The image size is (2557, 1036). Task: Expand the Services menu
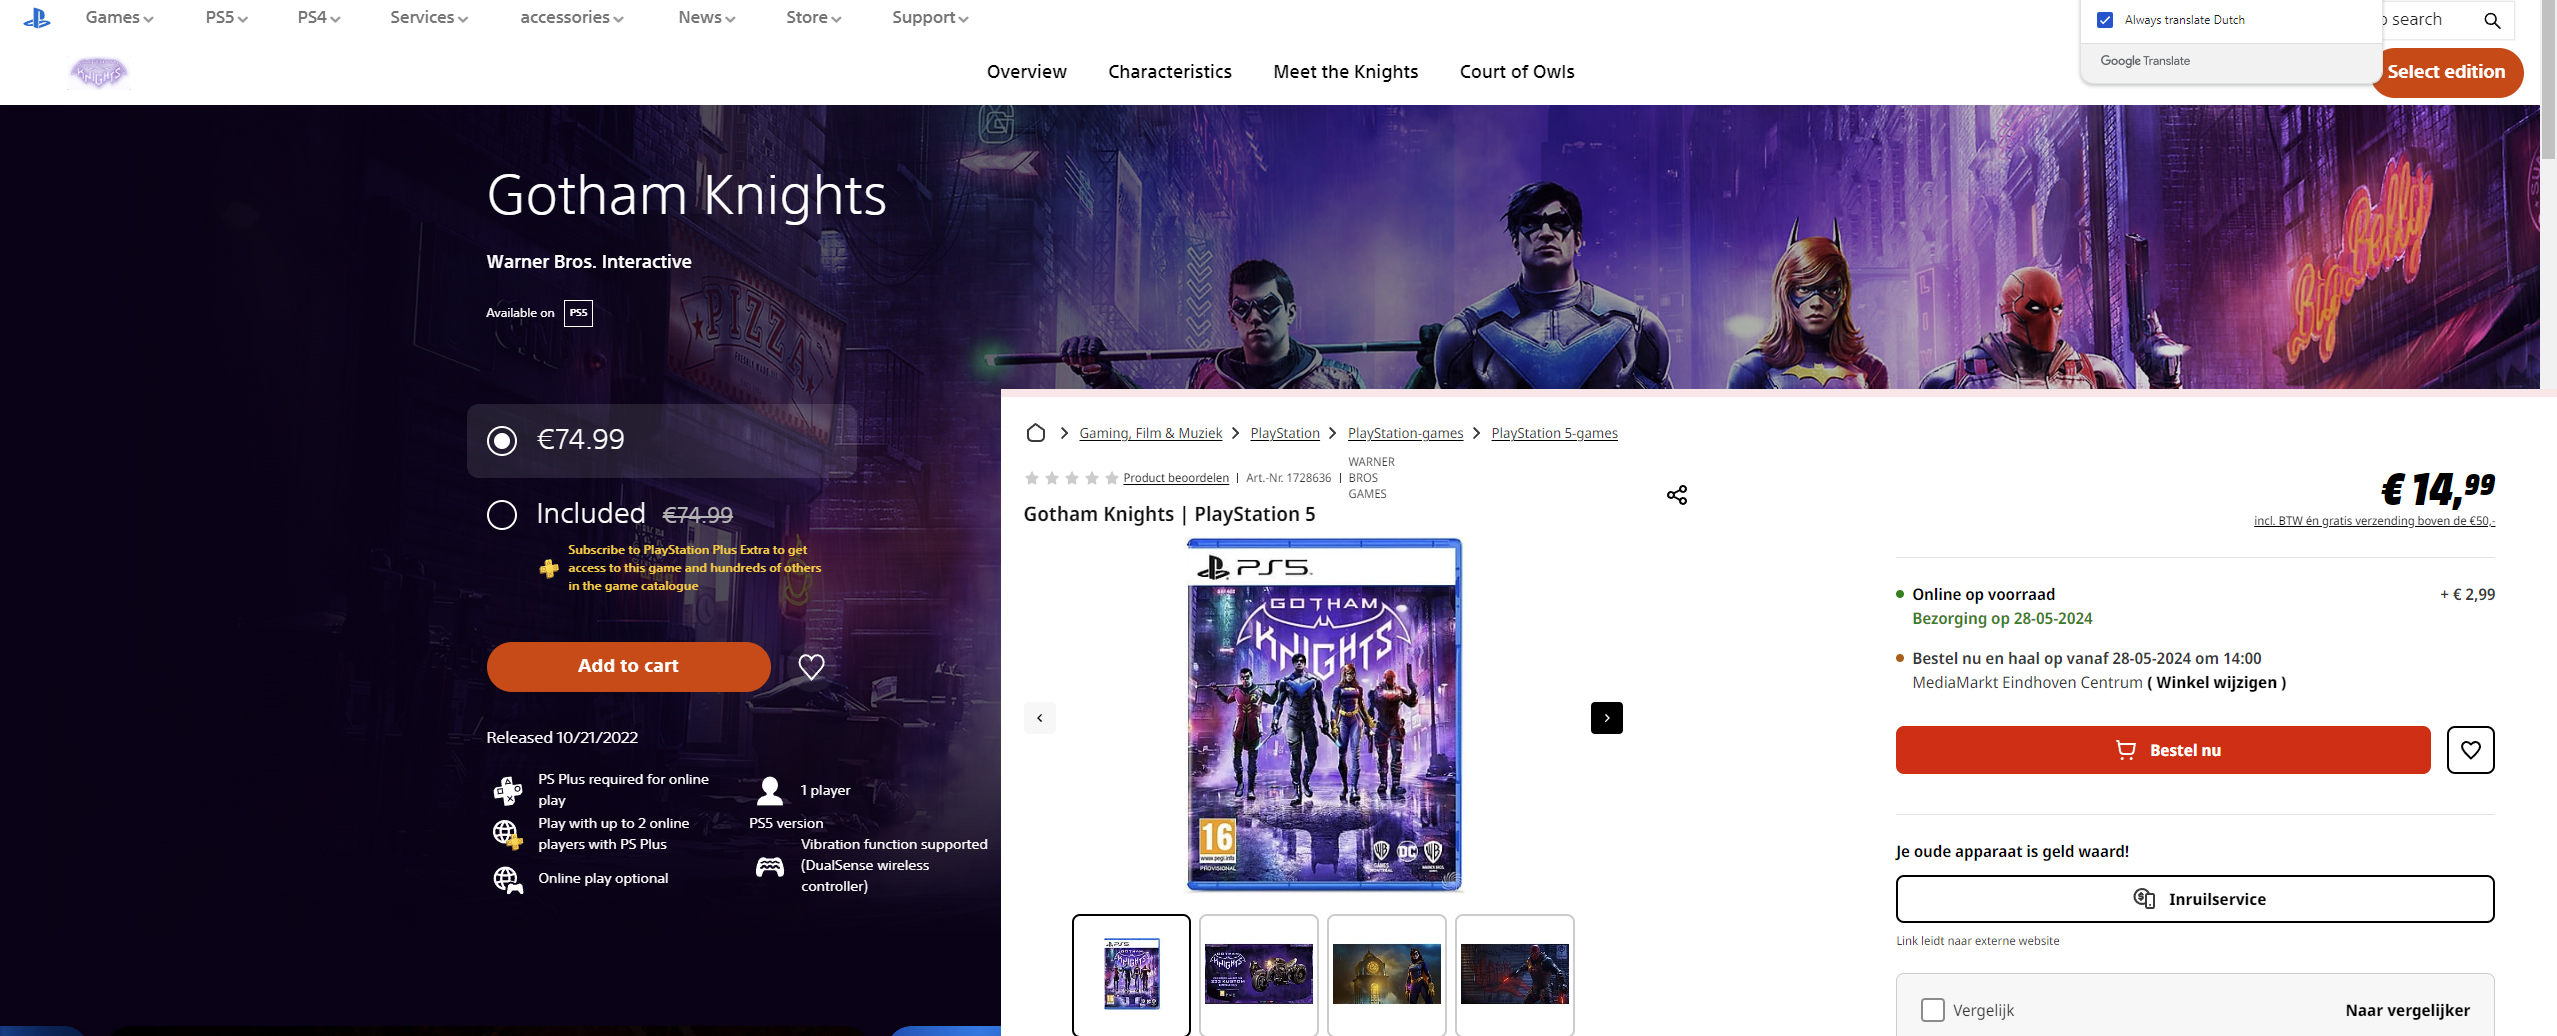(x=429, y=18)
